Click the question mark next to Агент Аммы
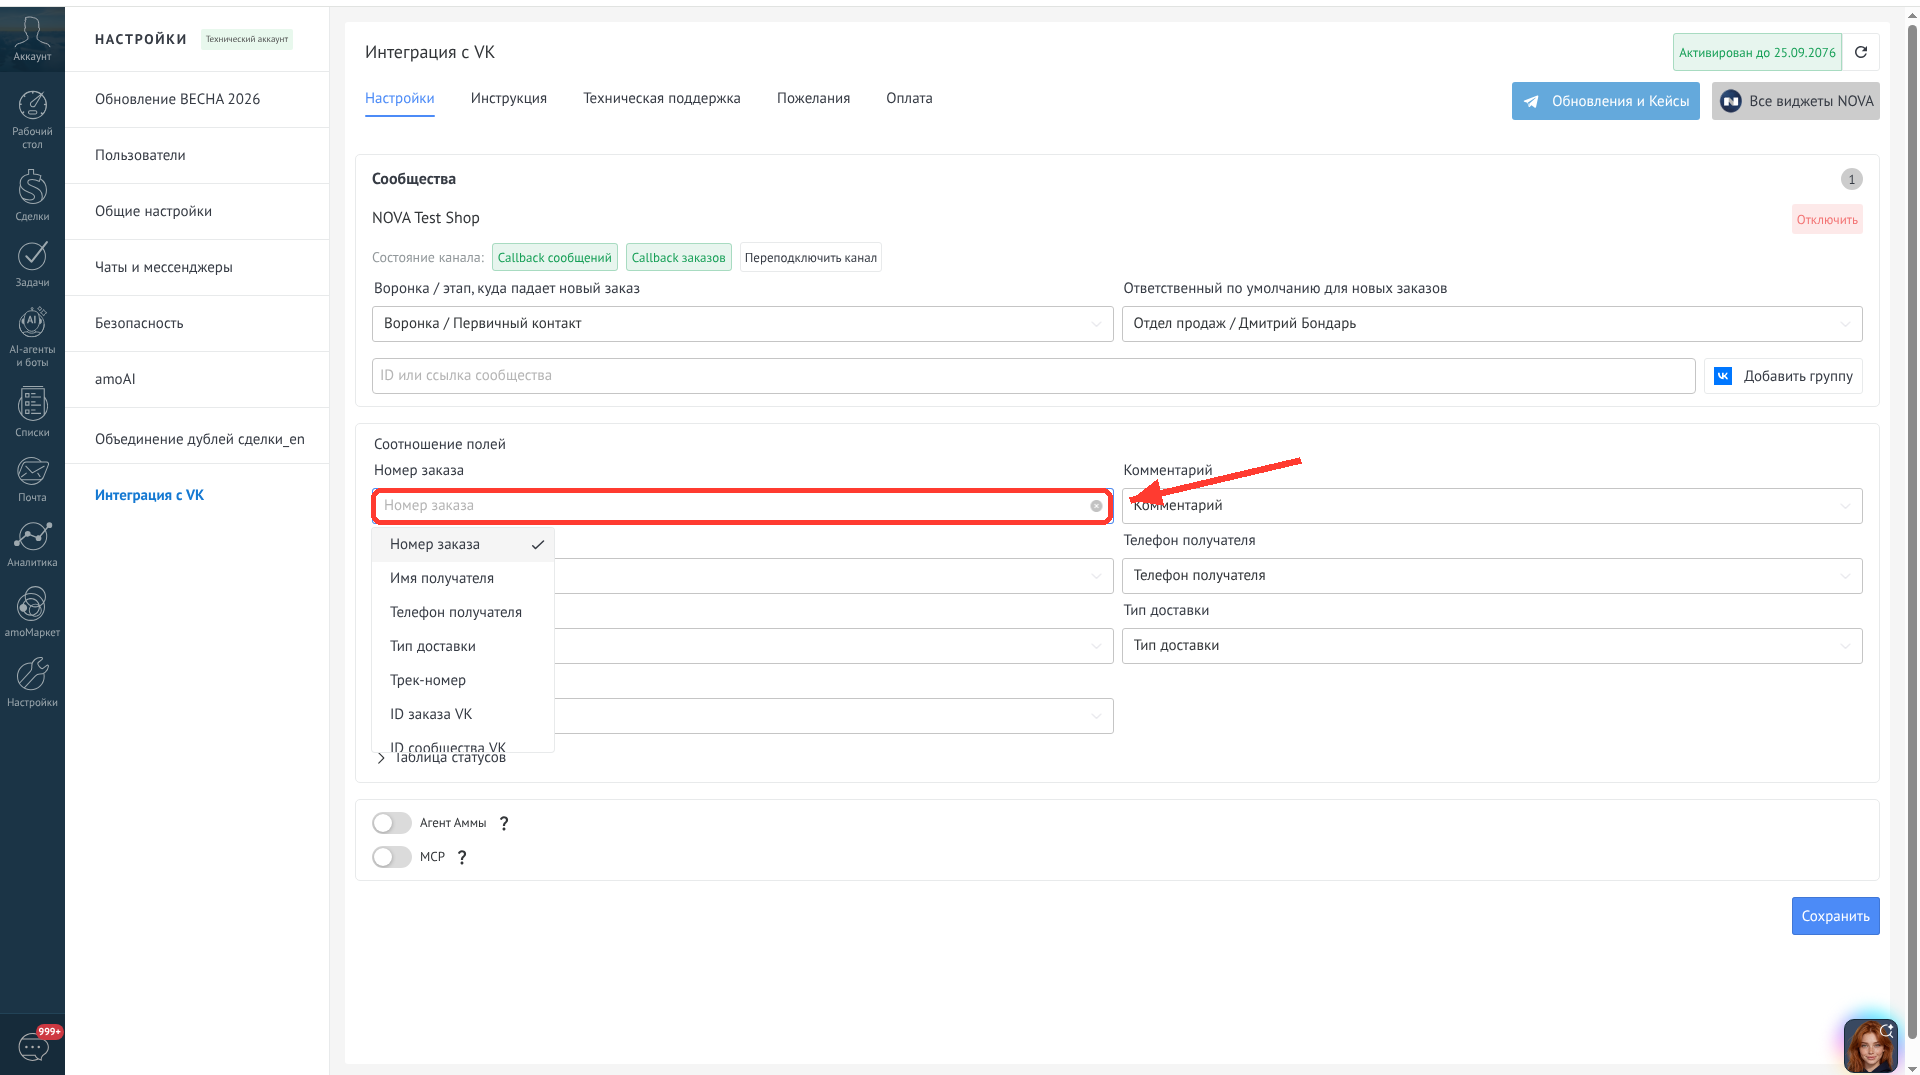Screen dimensions: 1920x1075 (x=504, y=823)
